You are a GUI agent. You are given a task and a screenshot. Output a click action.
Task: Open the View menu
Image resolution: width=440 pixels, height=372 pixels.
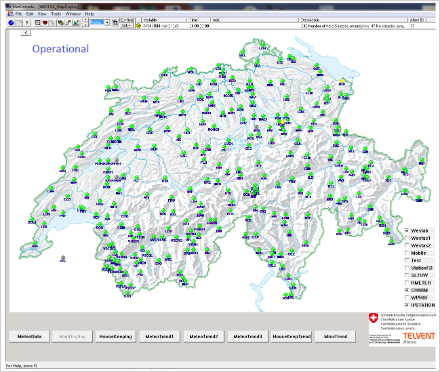point(42,14)
